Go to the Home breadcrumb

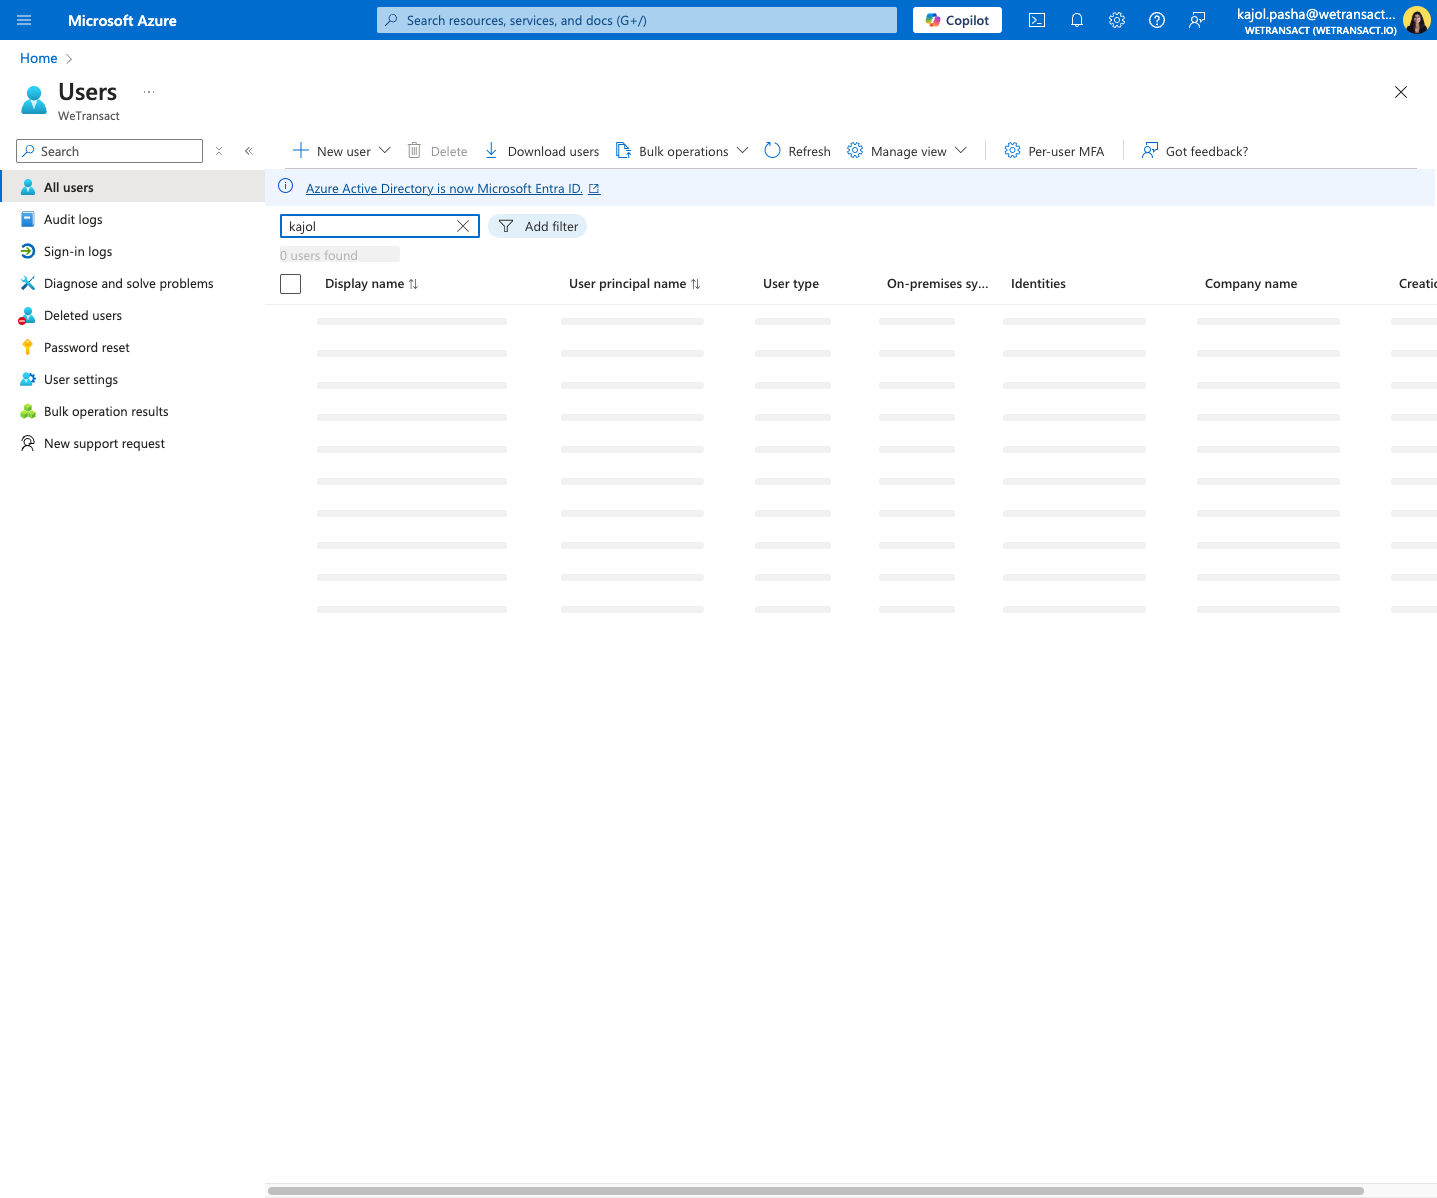39,58
